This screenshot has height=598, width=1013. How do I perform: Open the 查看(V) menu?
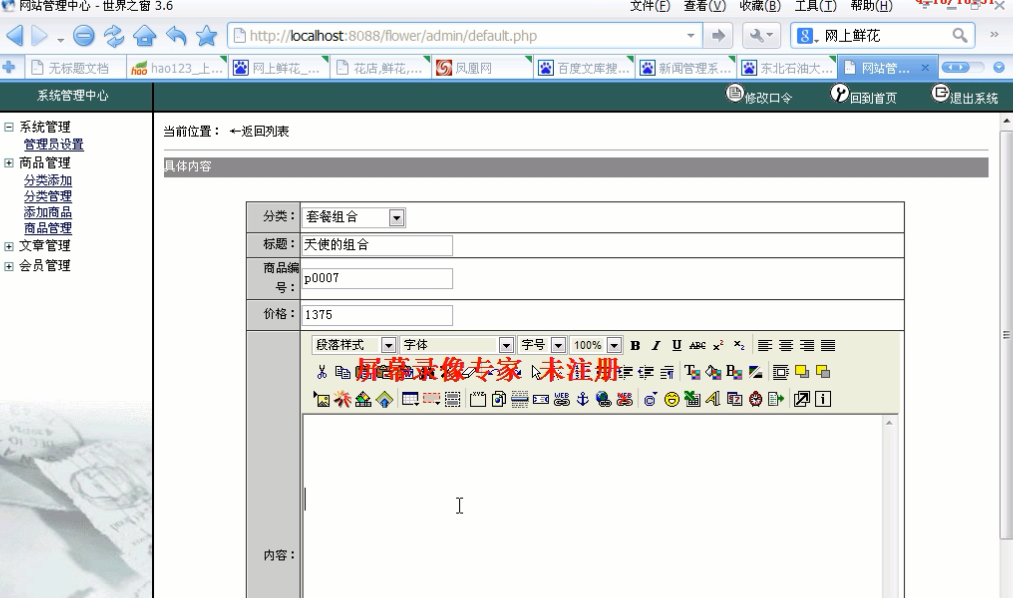(705, 6)
